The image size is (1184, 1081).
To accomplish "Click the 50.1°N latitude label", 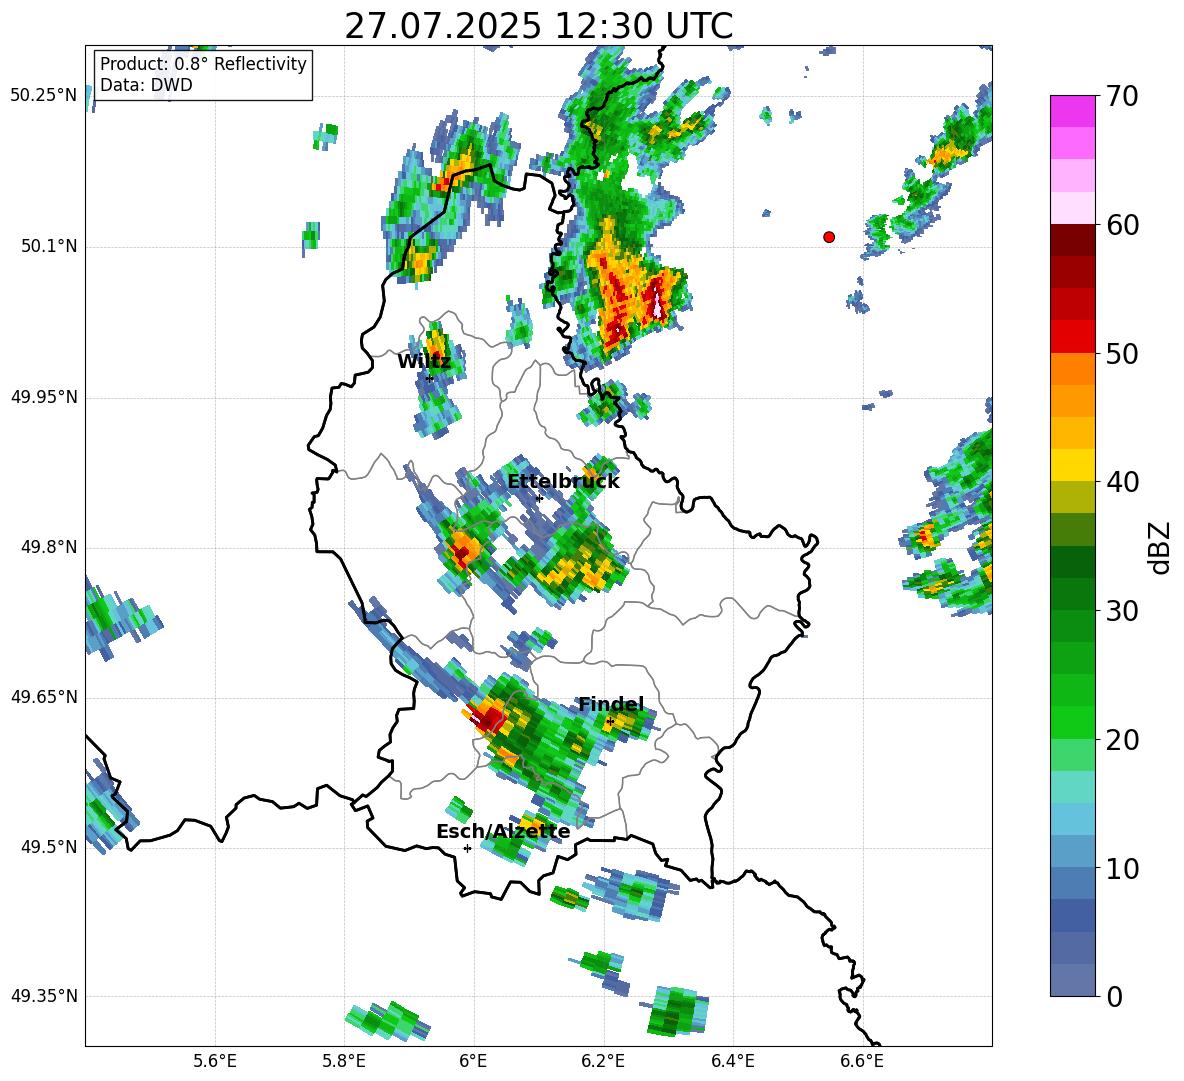I will pos(49,246).
